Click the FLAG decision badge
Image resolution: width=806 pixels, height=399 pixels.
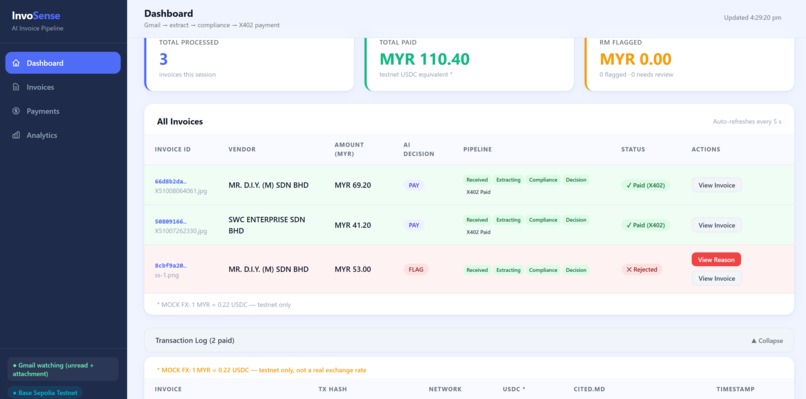coord(416,269)
